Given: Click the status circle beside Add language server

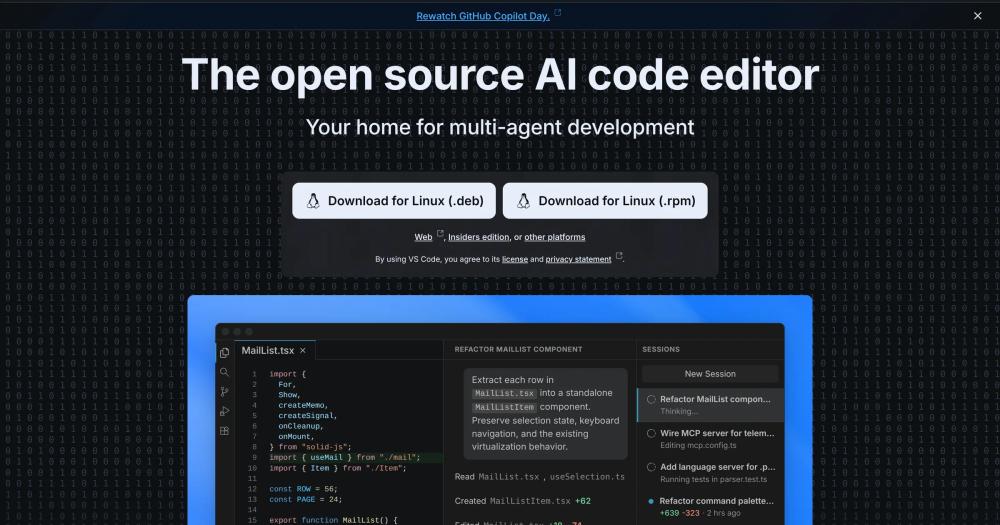Looking at the screenshot, I should pos(651,467).
